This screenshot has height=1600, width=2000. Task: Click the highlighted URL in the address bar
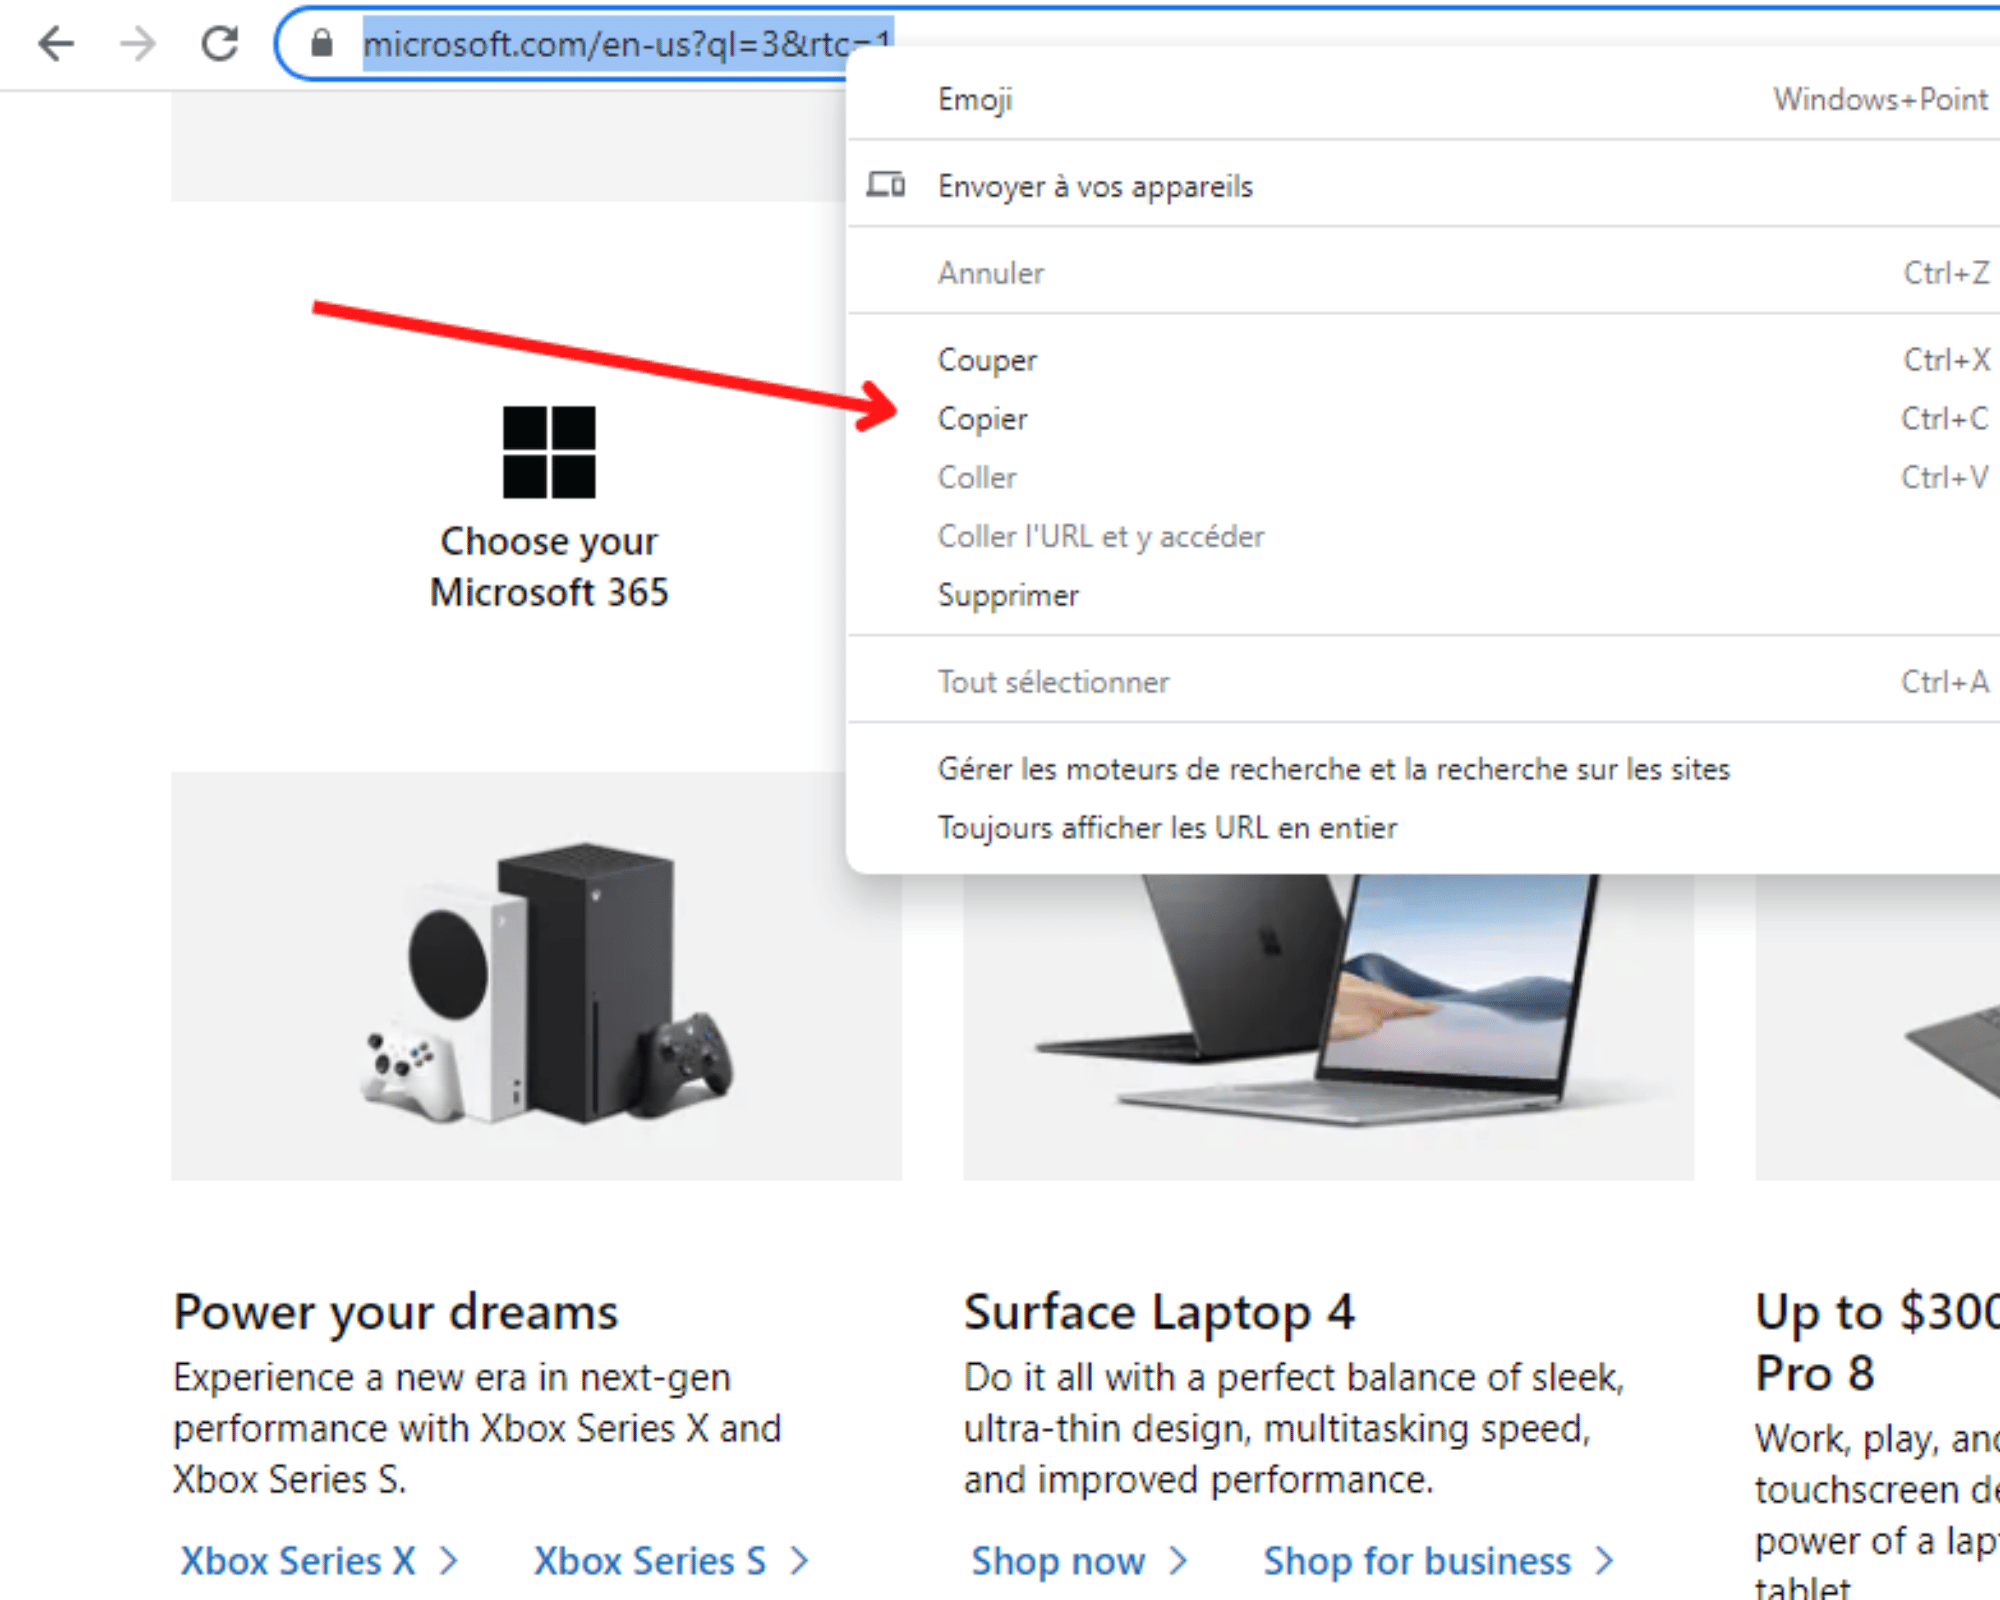pos(627,43)
